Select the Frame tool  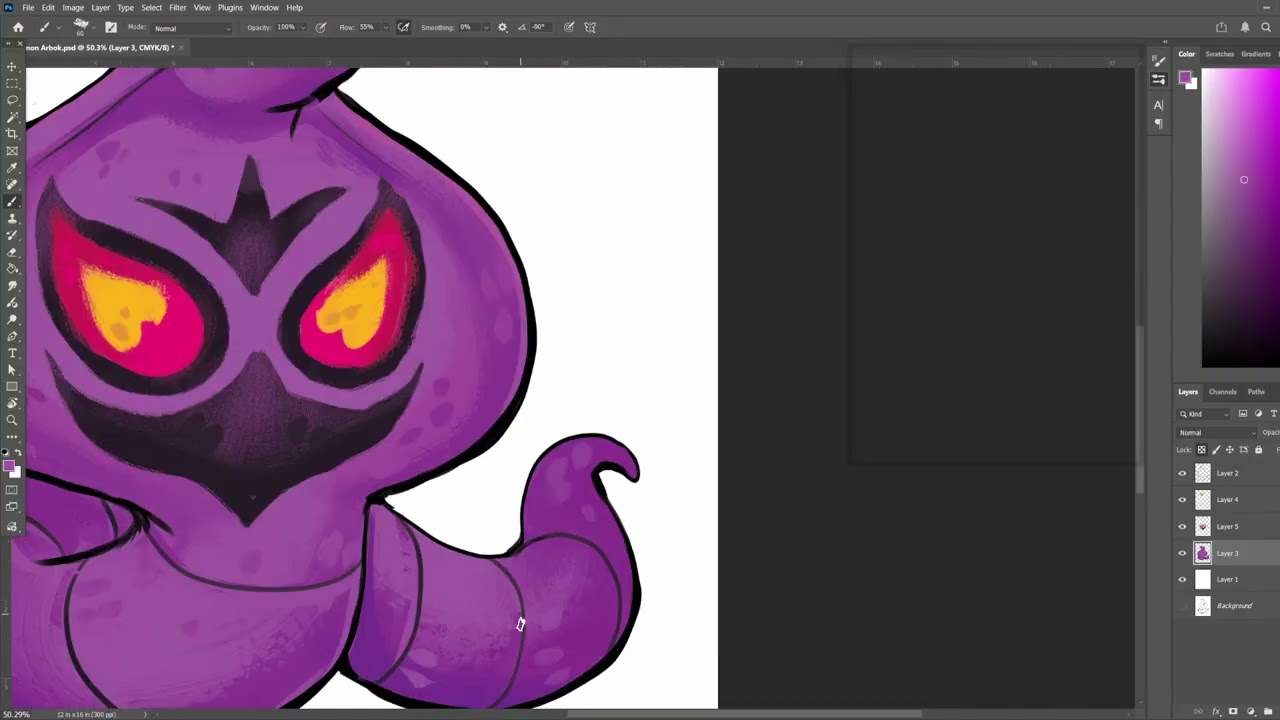12,150
